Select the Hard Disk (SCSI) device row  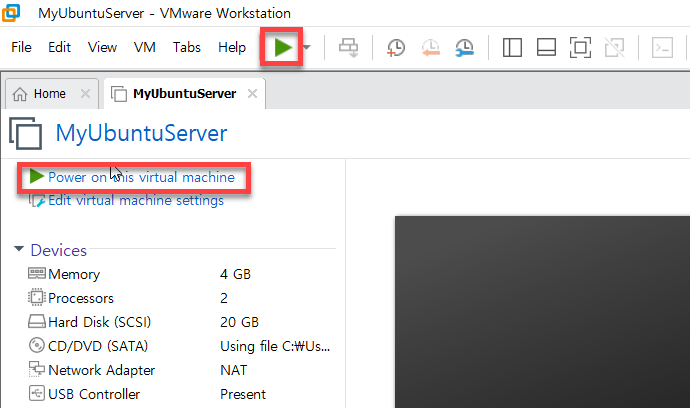[x=180, y=322]
